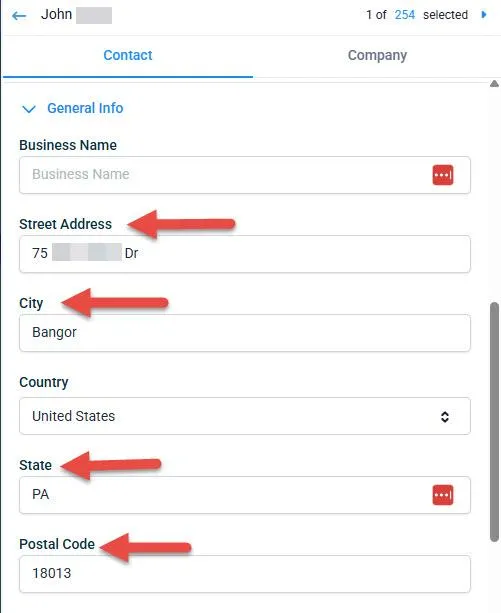
Task: Open the Country dropdown
Action: (245, 416)
